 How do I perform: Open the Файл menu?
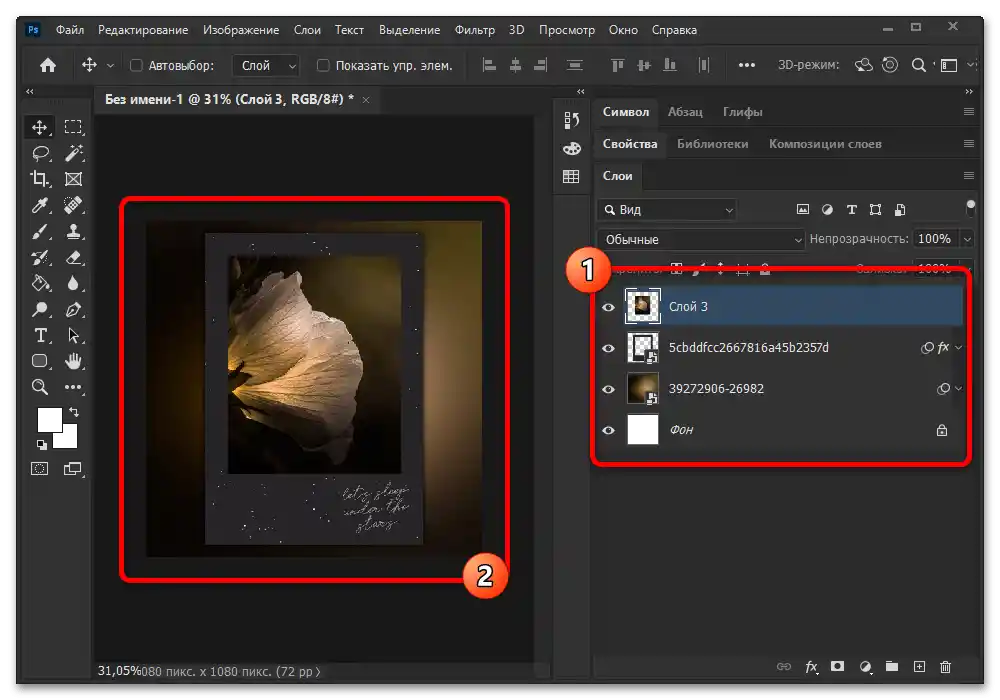tap(70, 30)
